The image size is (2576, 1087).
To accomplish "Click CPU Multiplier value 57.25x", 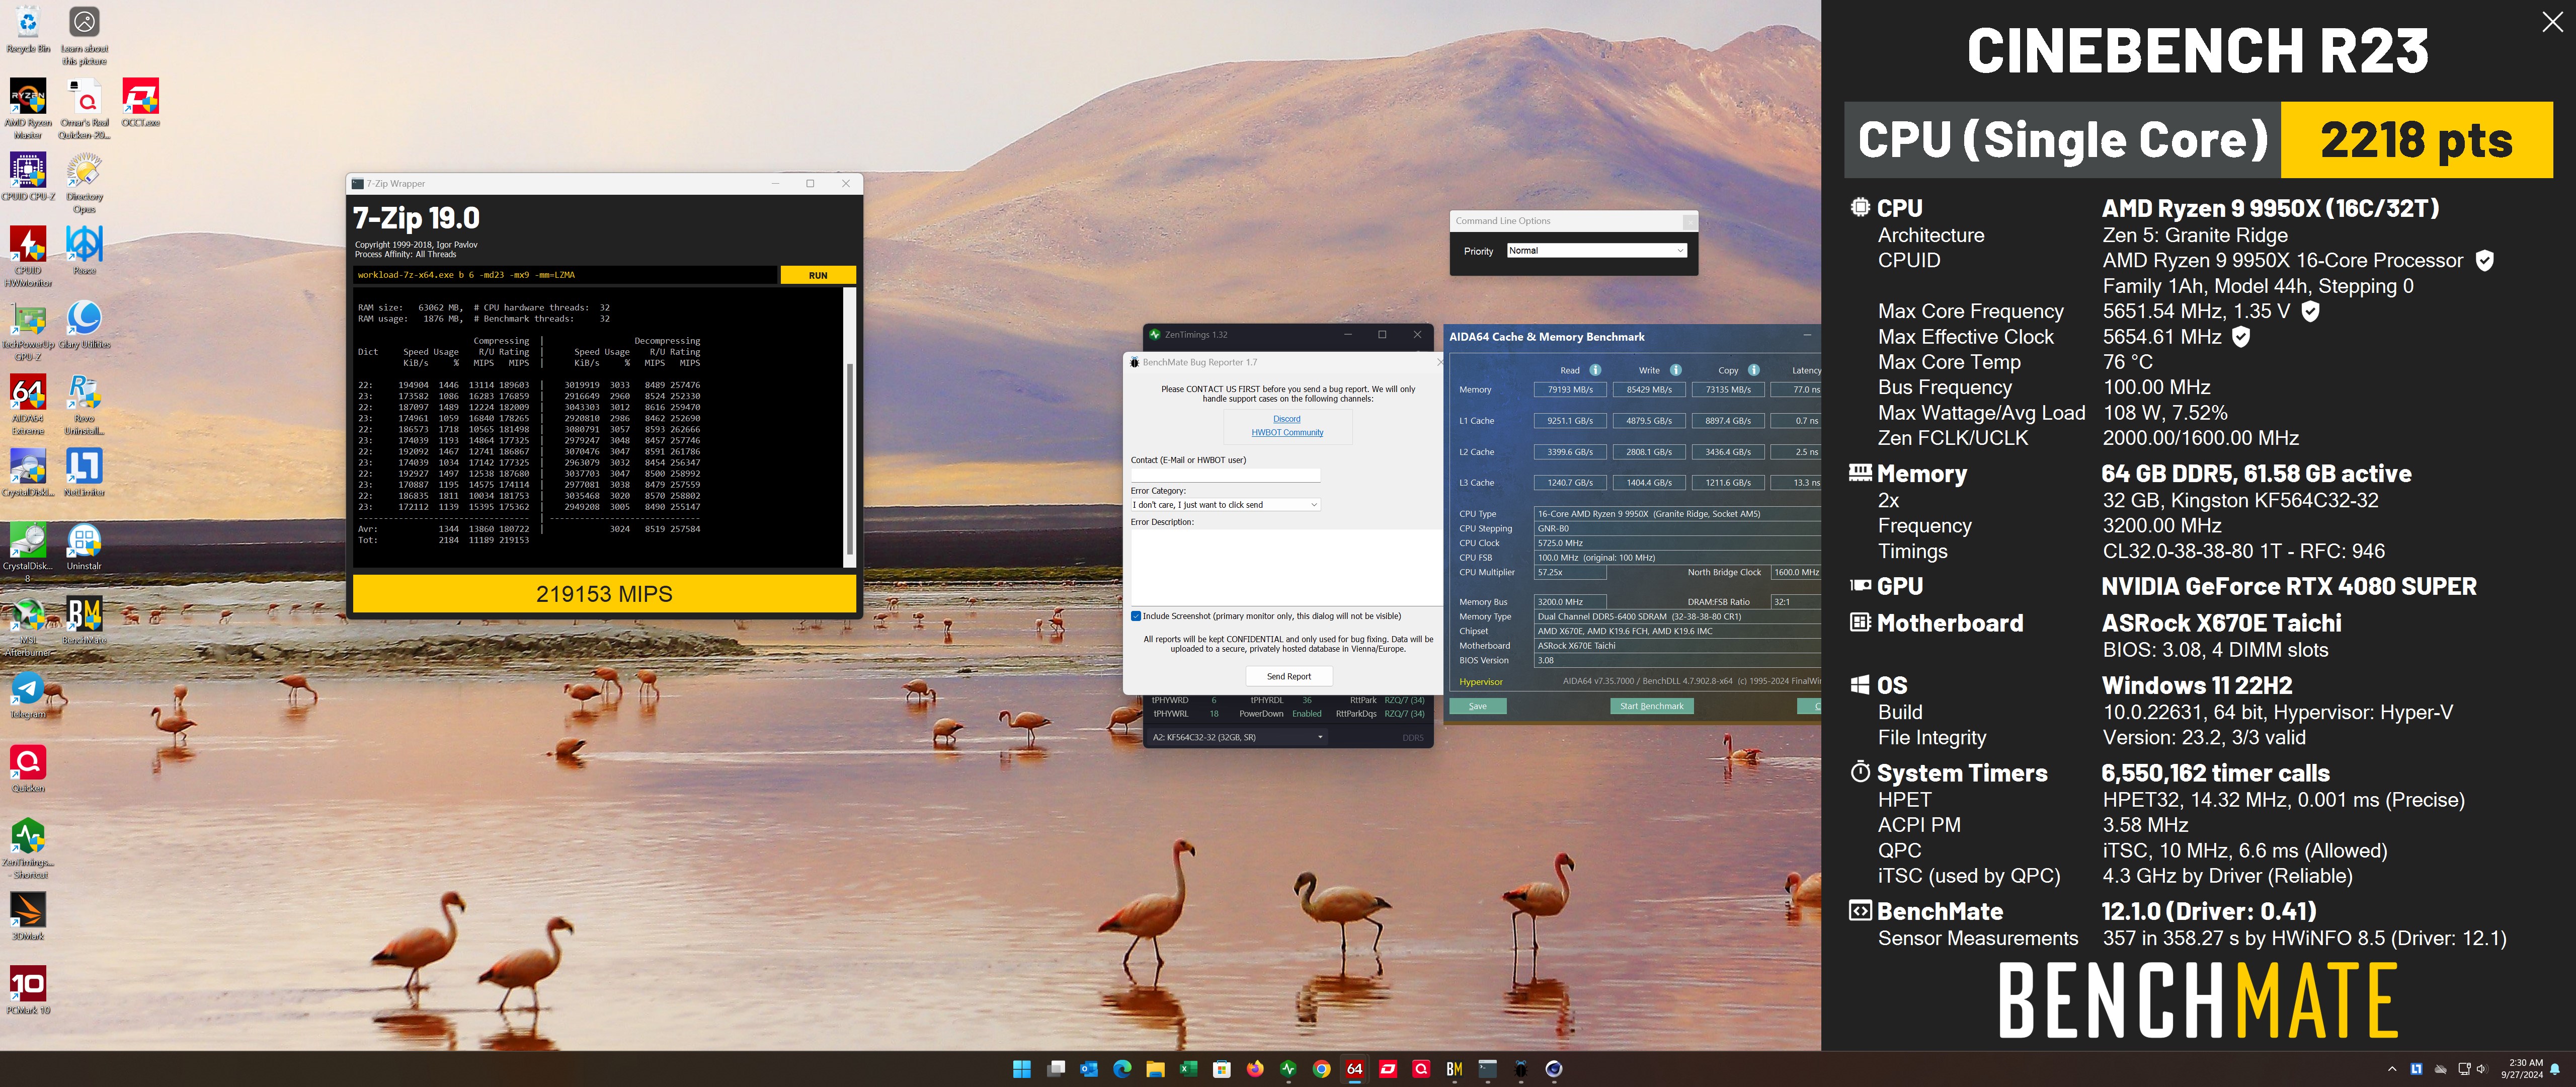I will click(x=1569, y=573).
